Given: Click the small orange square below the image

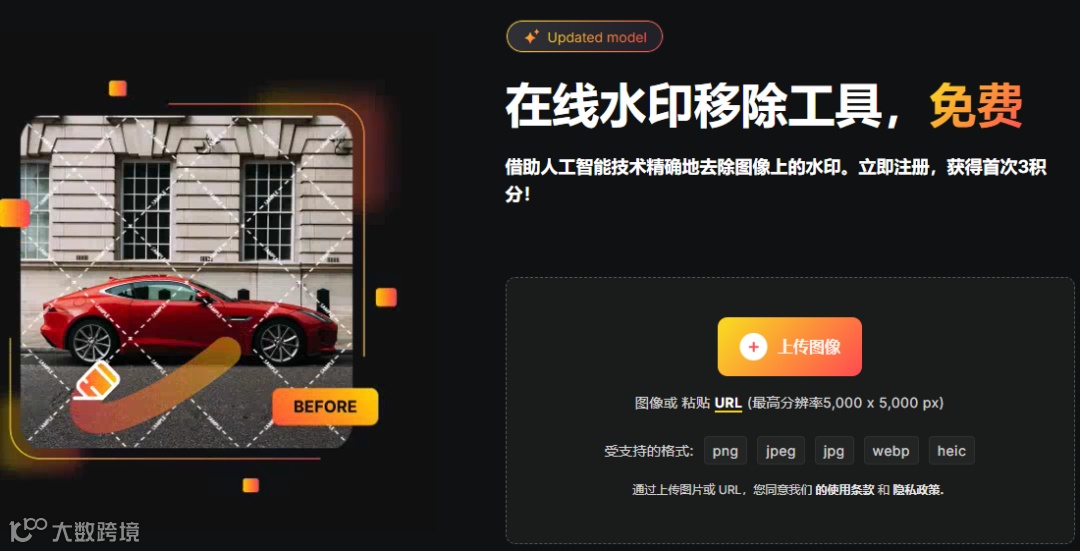Looking at the screenshot, I should point(251,485).
